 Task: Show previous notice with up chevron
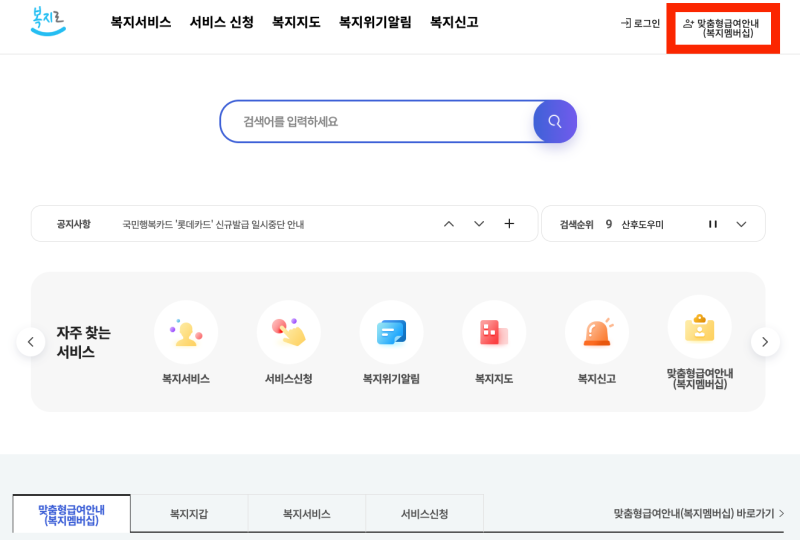point(449,224)
